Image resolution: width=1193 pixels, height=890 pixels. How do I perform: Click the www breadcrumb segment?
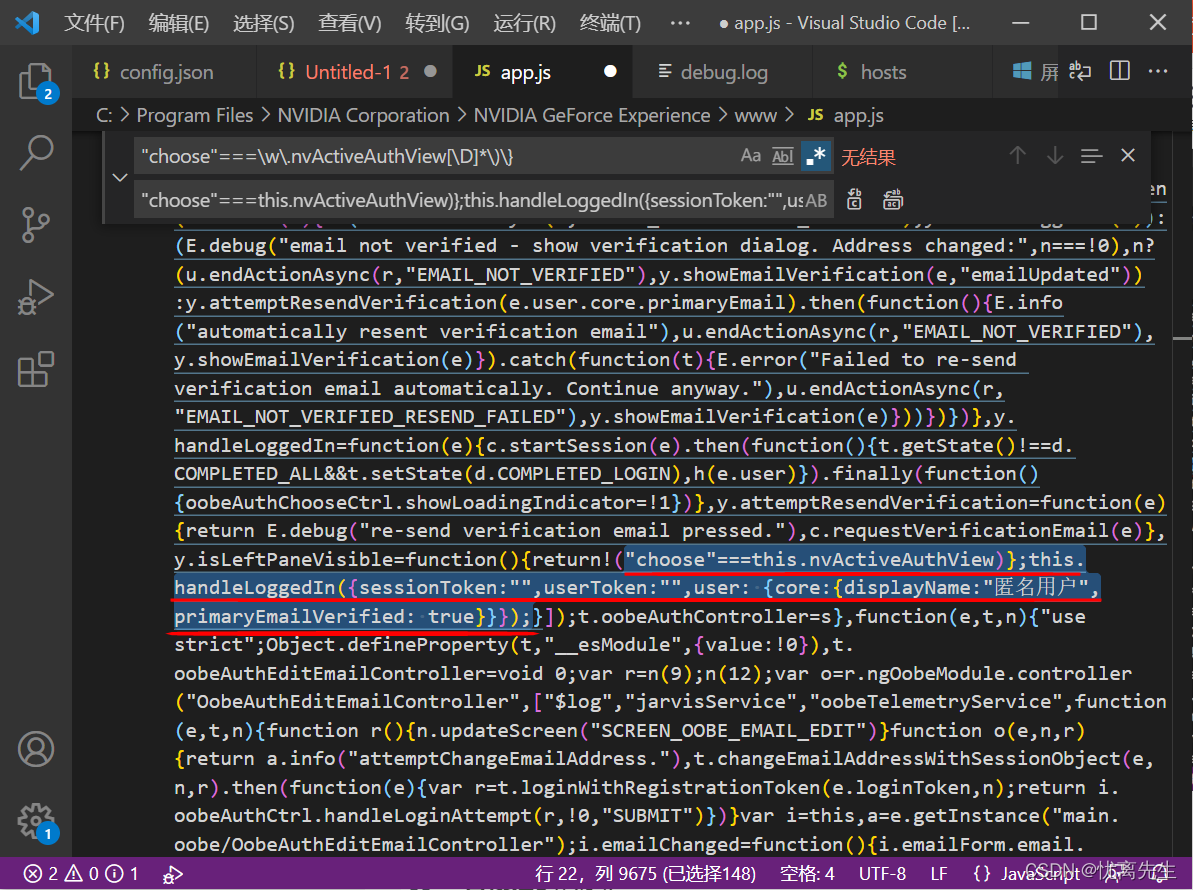[x=756, y=116]
